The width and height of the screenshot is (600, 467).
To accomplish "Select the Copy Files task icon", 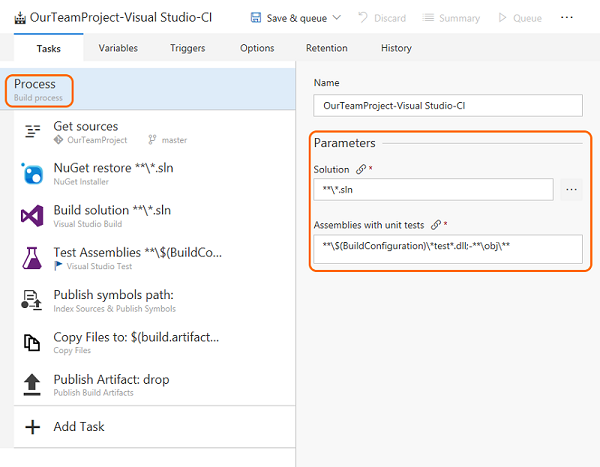I will pos(32,343).
